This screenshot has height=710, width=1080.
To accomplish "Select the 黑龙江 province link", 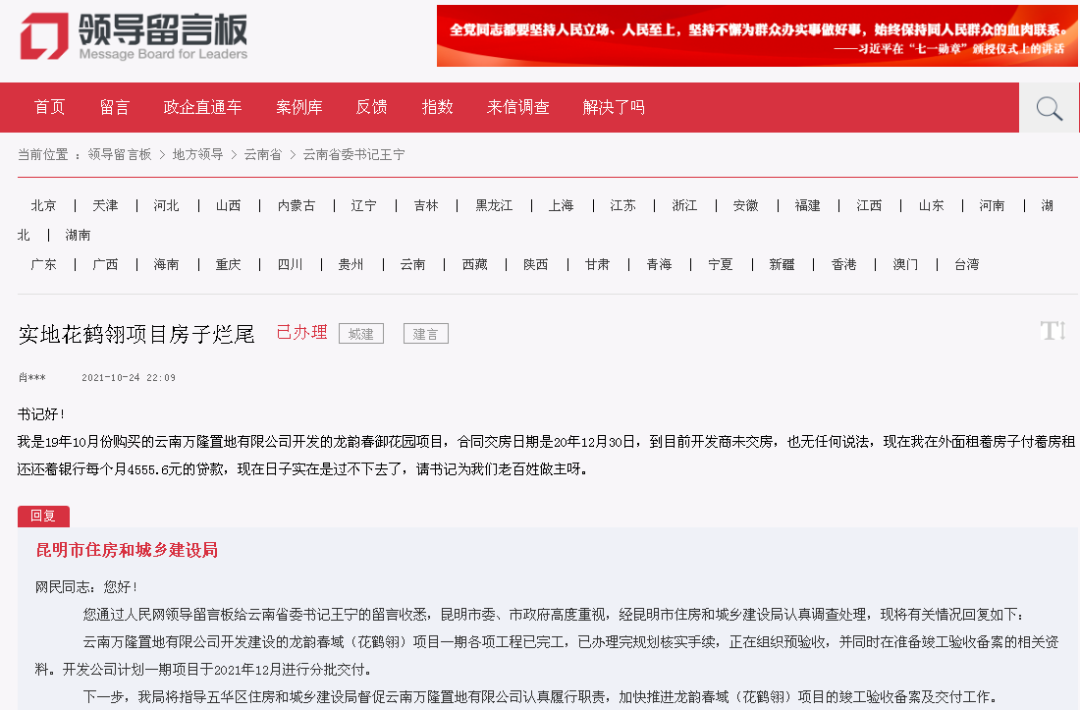I will tap(494, 205).
